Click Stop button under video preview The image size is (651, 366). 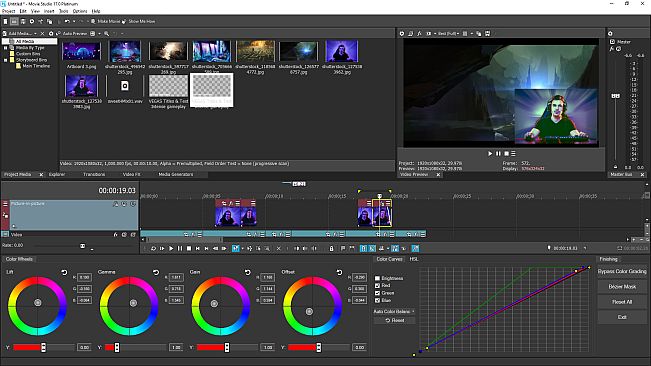coord(506,154)
